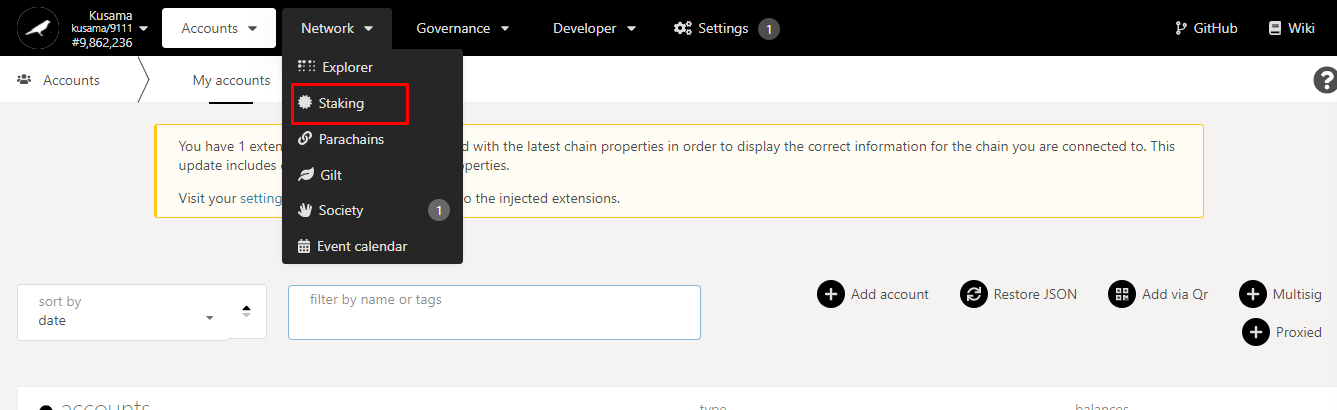Image resolution: width=1337 pixels, height=410 pixels.
Task: Click the Parachains link icon
Action: 305,139
